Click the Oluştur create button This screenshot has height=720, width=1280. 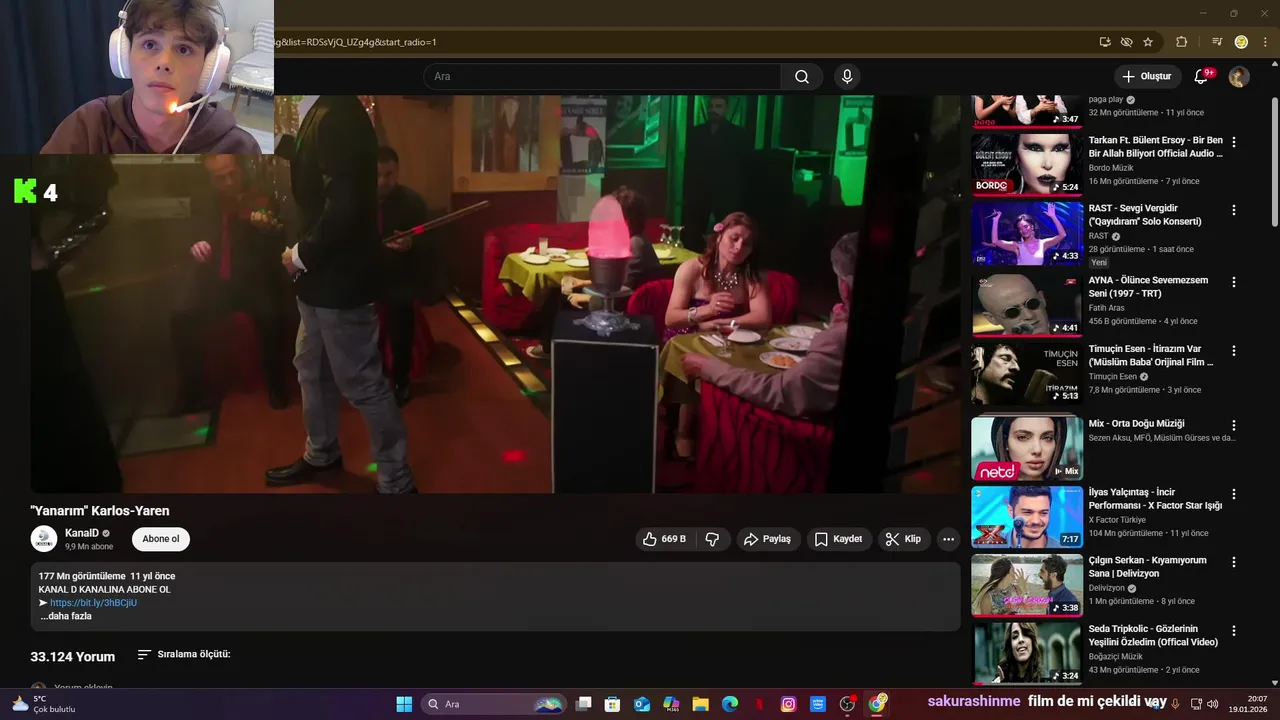pos(1146,77)
